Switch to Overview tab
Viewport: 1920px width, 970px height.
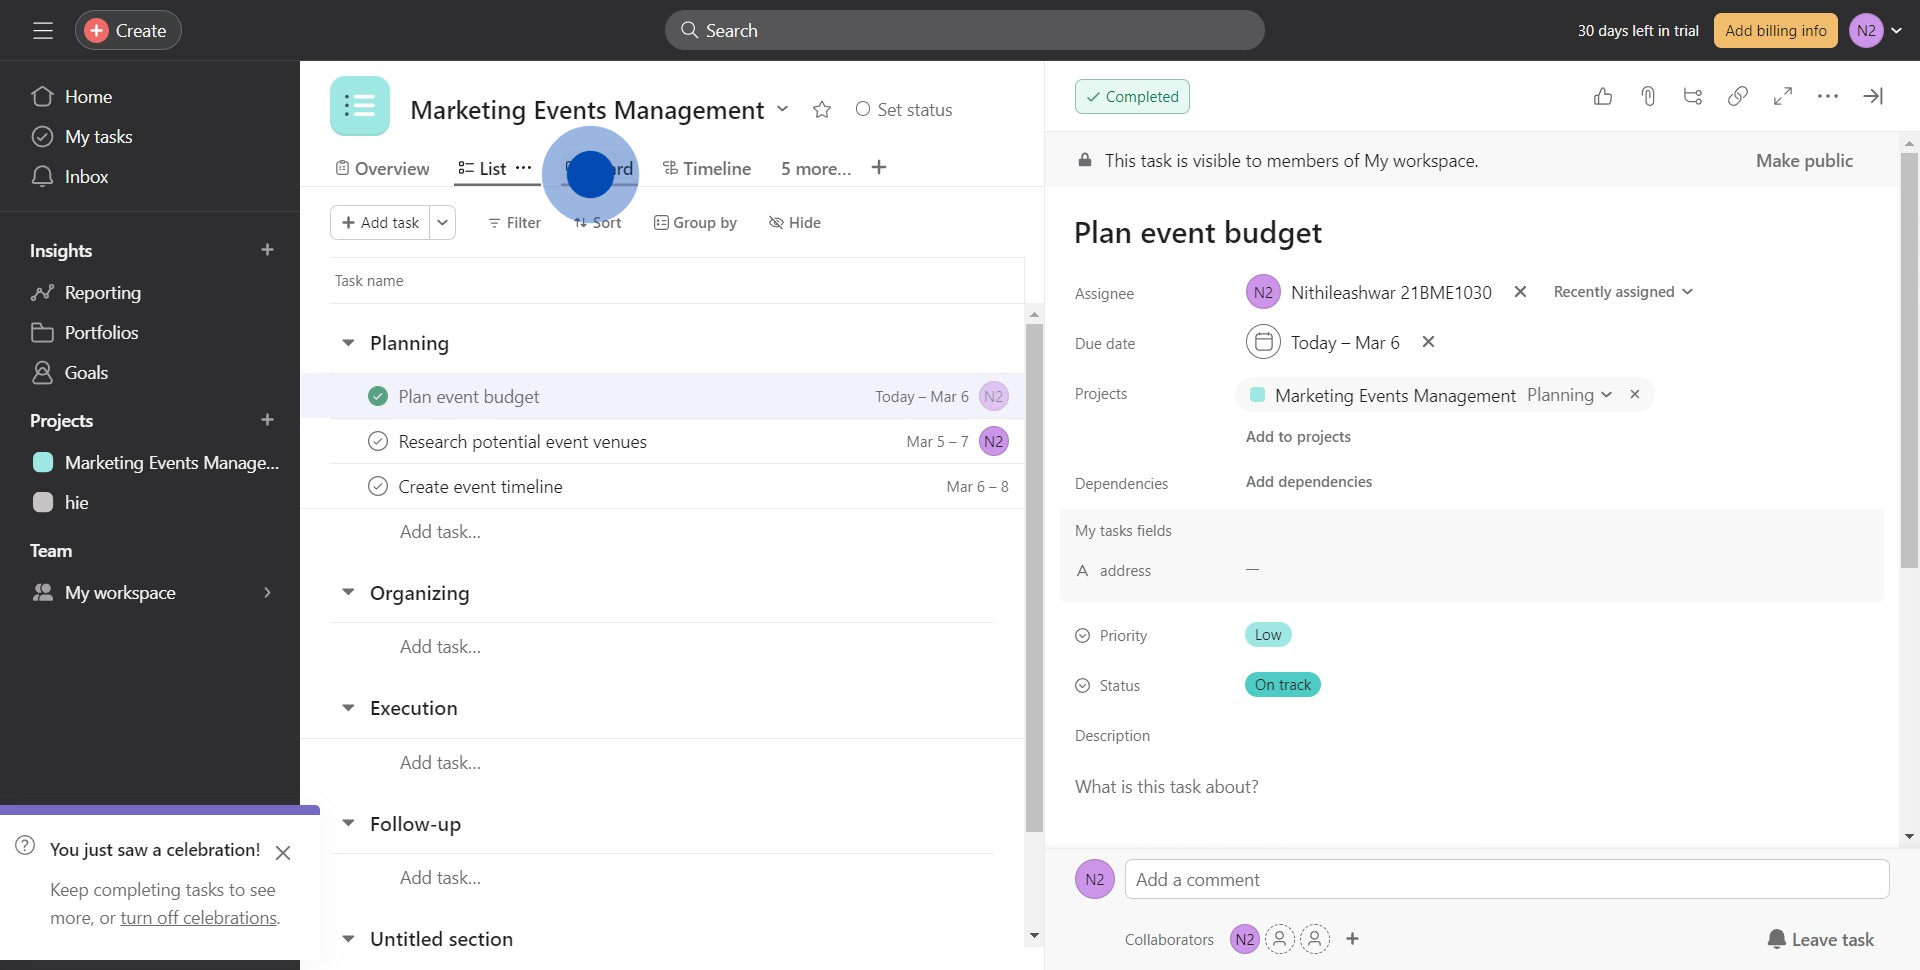pyautogui.click(x=382, y=169)
